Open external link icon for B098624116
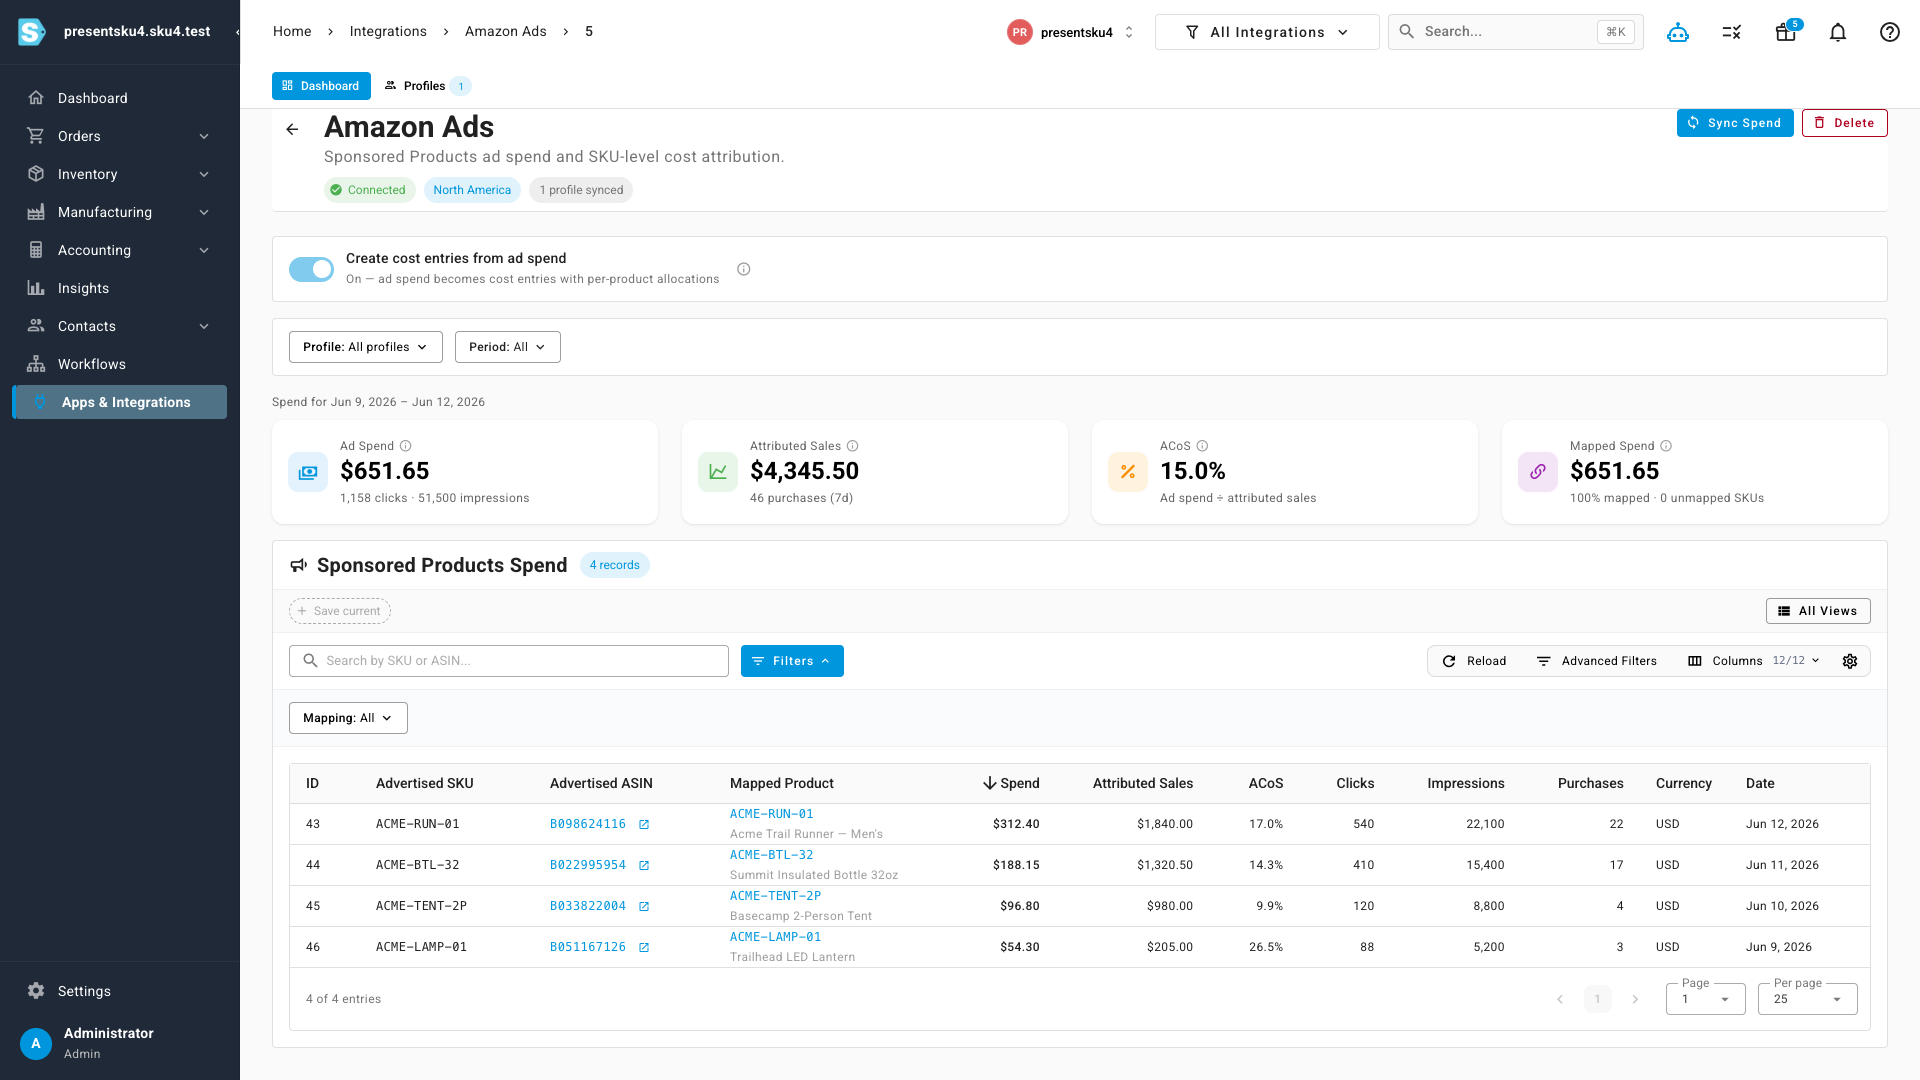 (644, 825)
